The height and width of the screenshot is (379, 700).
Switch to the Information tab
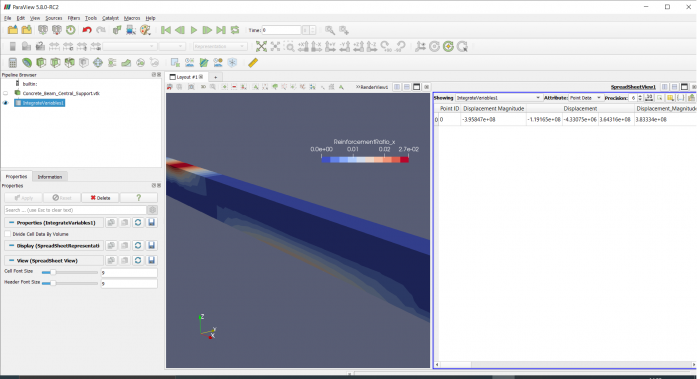point(50,177)
